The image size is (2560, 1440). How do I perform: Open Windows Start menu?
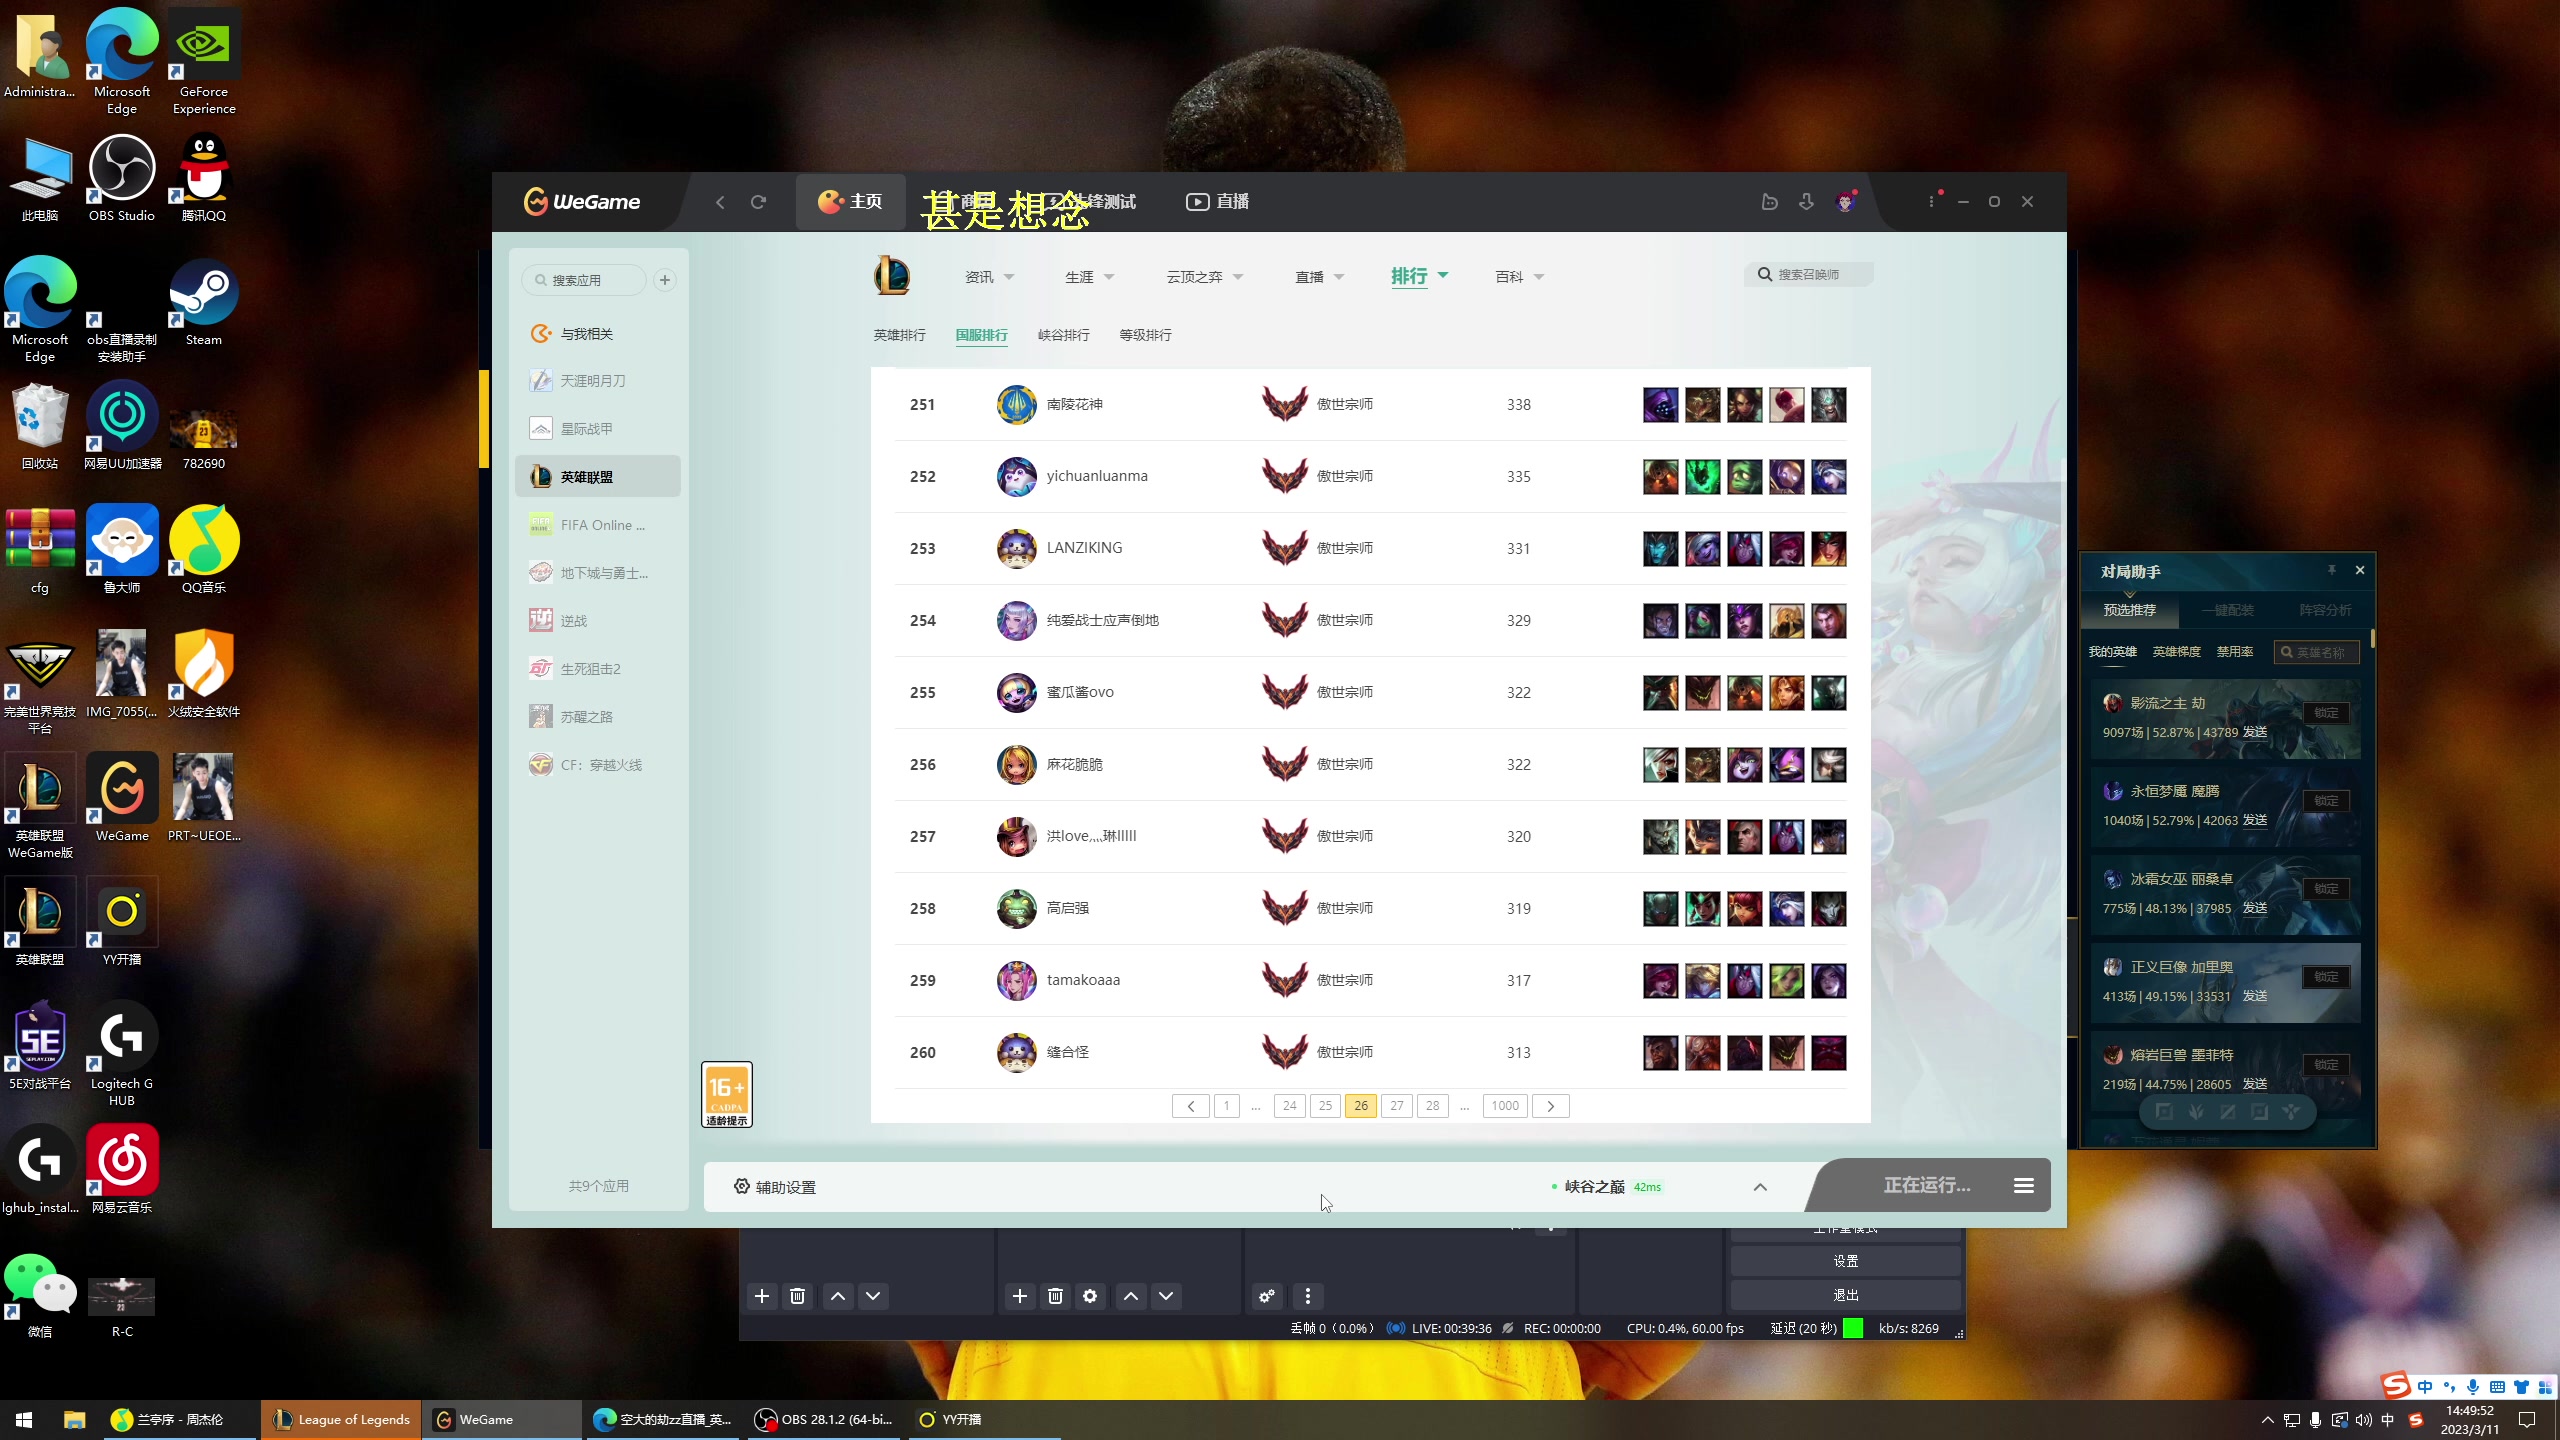[x=24, y=1419]
